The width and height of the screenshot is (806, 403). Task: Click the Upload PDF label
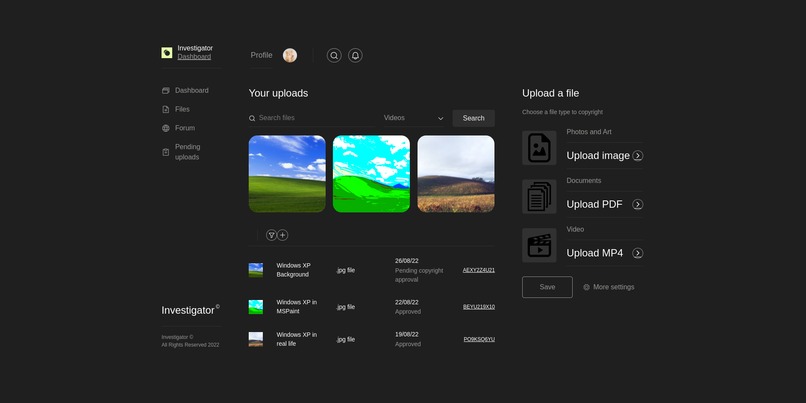(x=594, y=205)
